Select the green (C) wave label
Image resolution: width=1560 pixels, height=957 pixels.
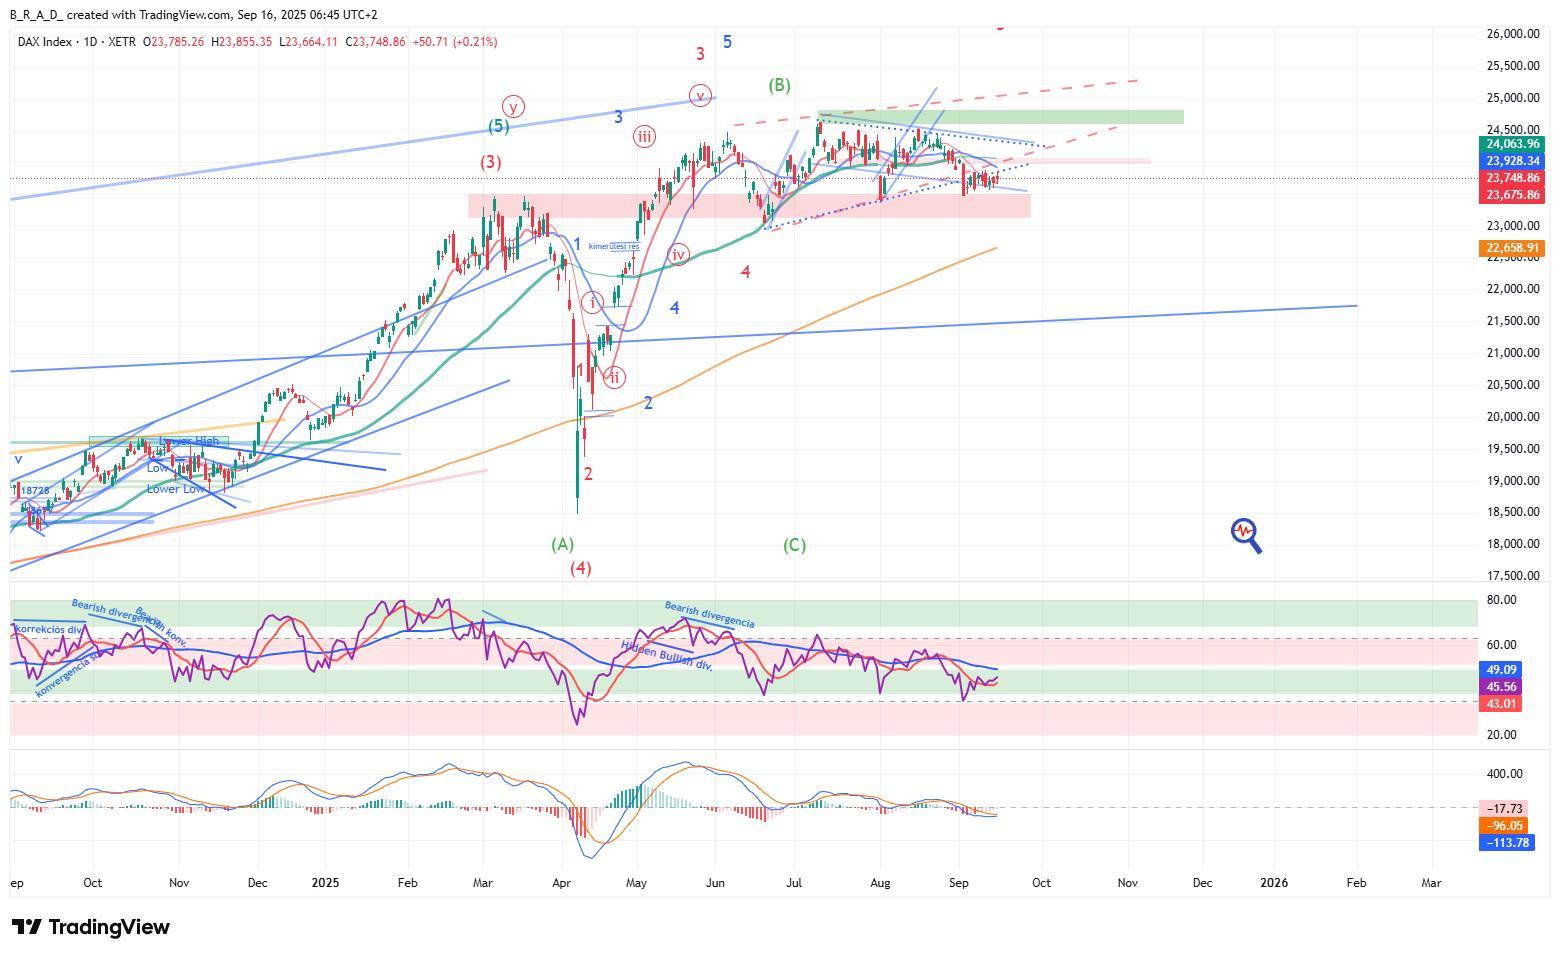tap(794, 545)
